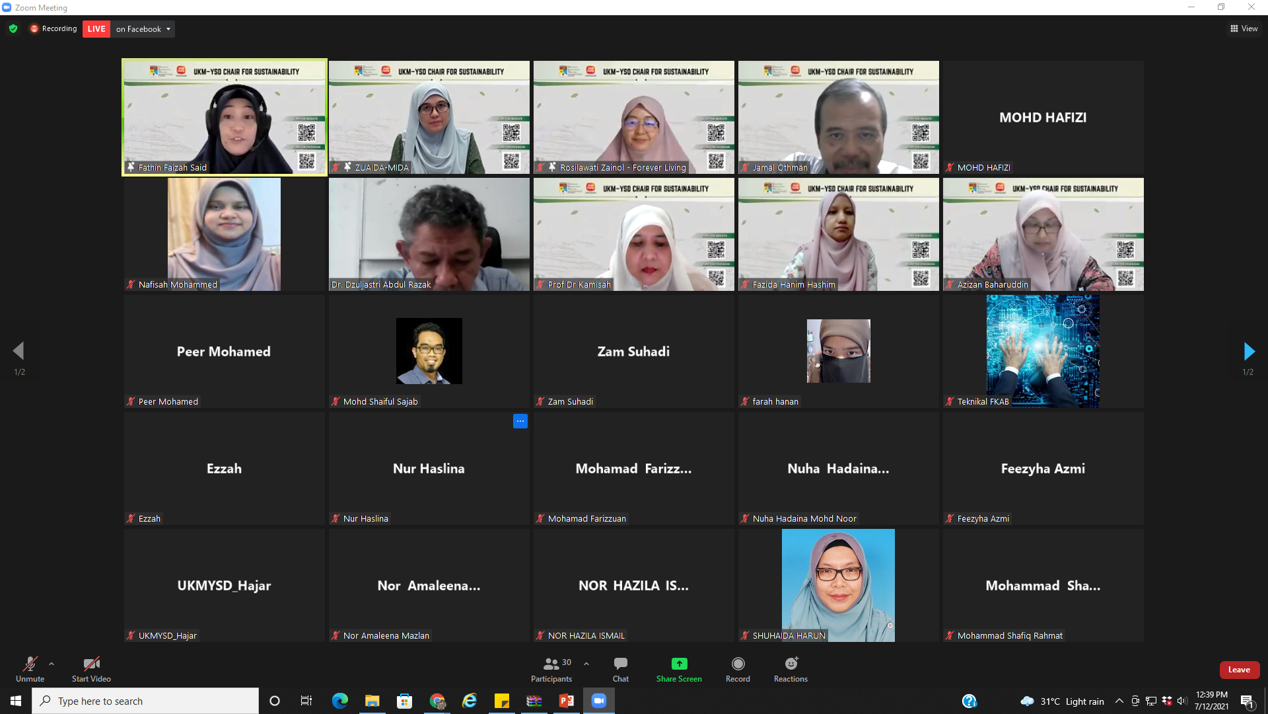This screenshot has height=714, width=1268.
Task: Leave the meeting
Action: (1239, 670)
